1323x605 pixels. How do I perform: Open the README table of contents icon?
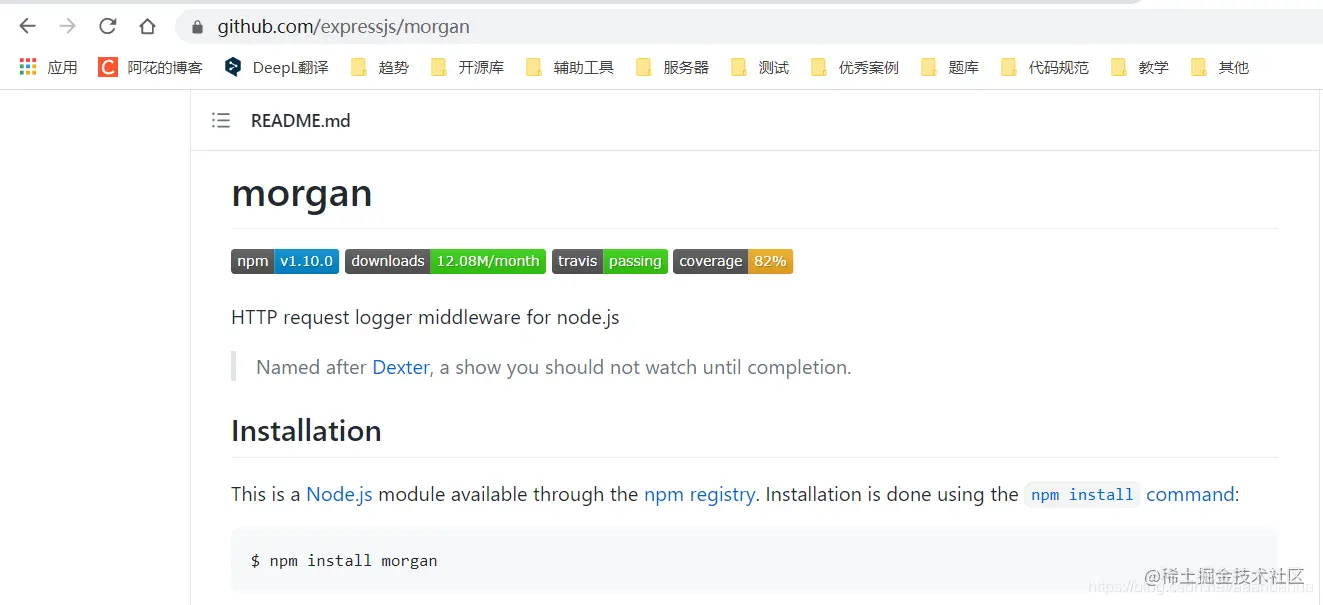tap(221, 120)
